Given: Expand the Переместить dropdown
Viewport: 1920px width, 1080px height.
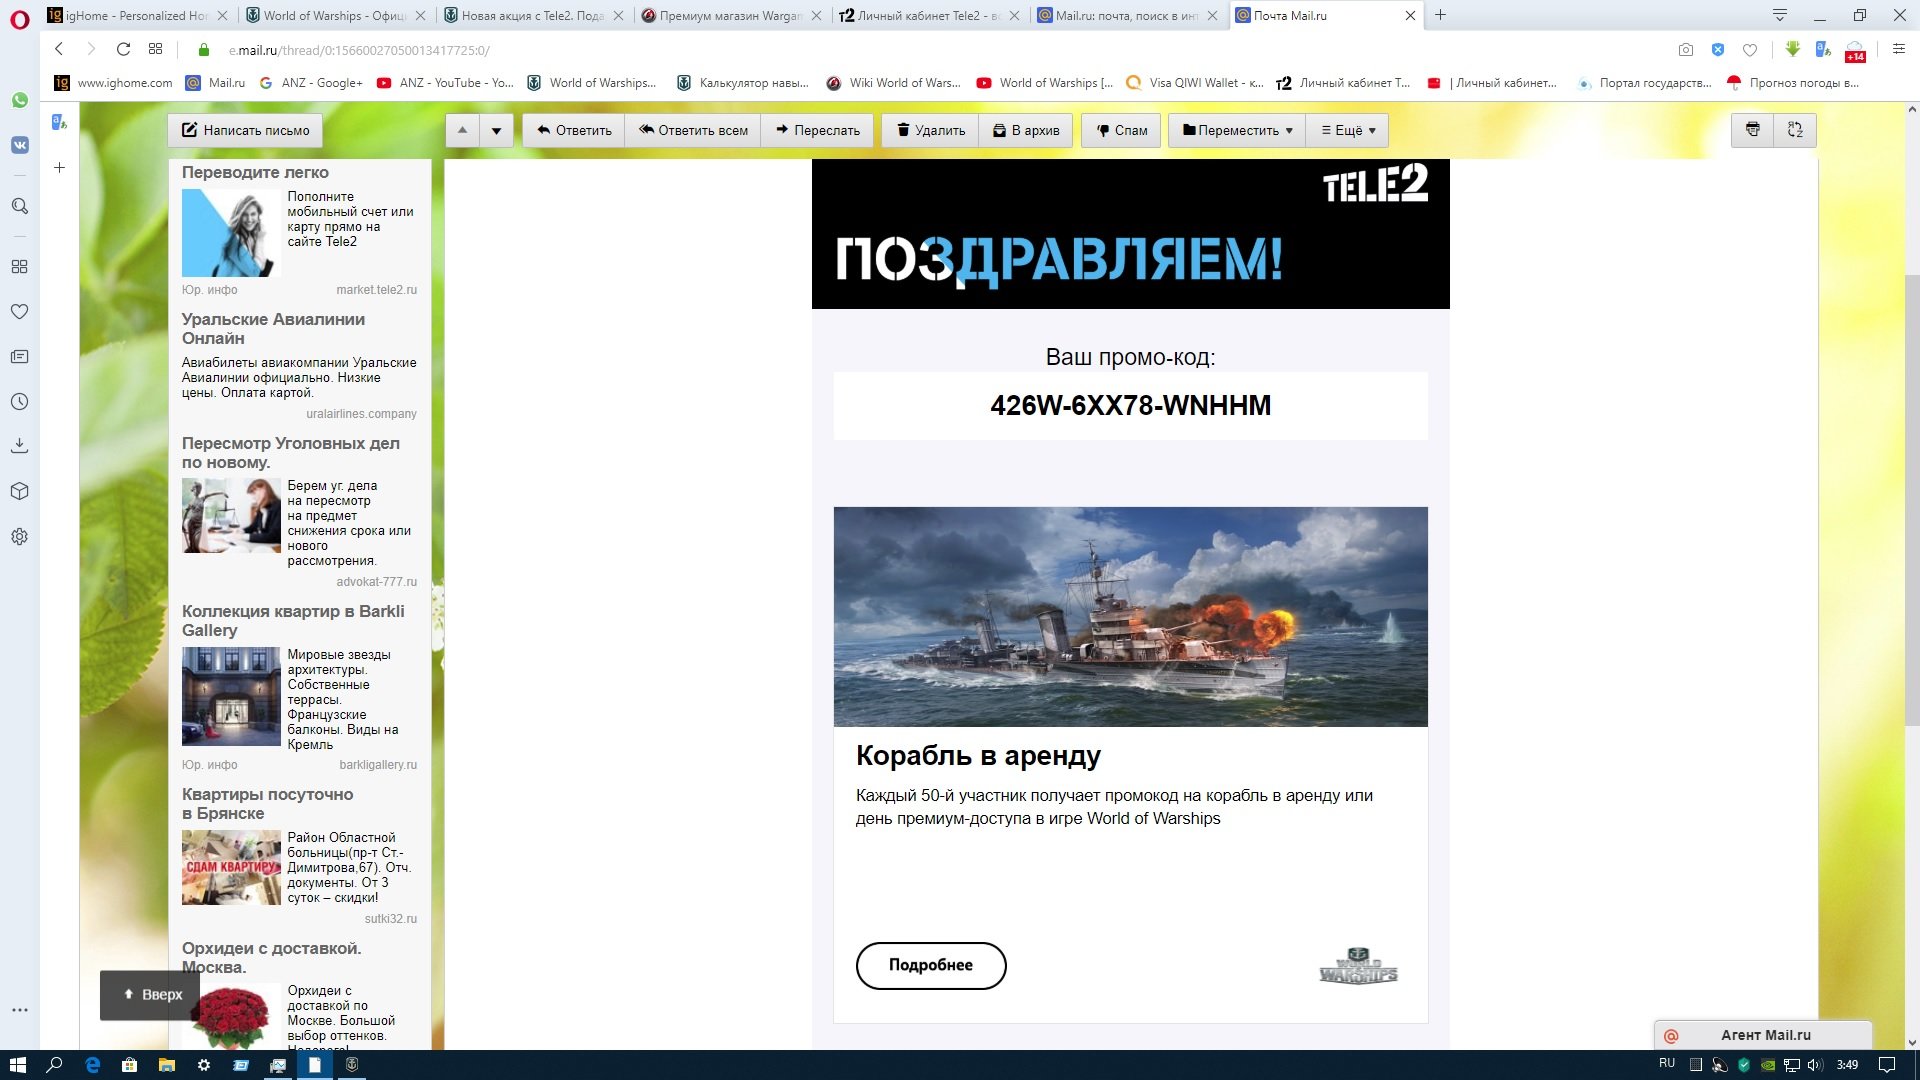Looking at the screenshot, I should tap(1237, 130).
